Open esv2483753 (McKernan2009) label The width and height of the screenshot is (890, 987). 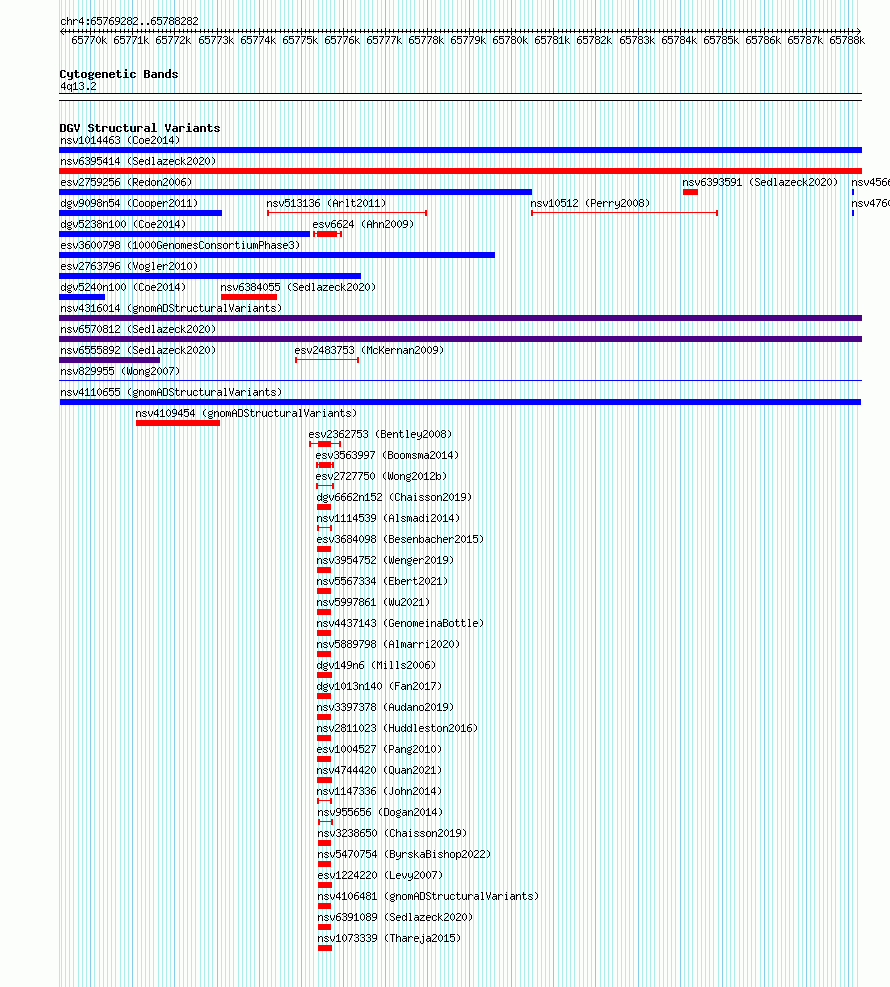pos(369,350)
